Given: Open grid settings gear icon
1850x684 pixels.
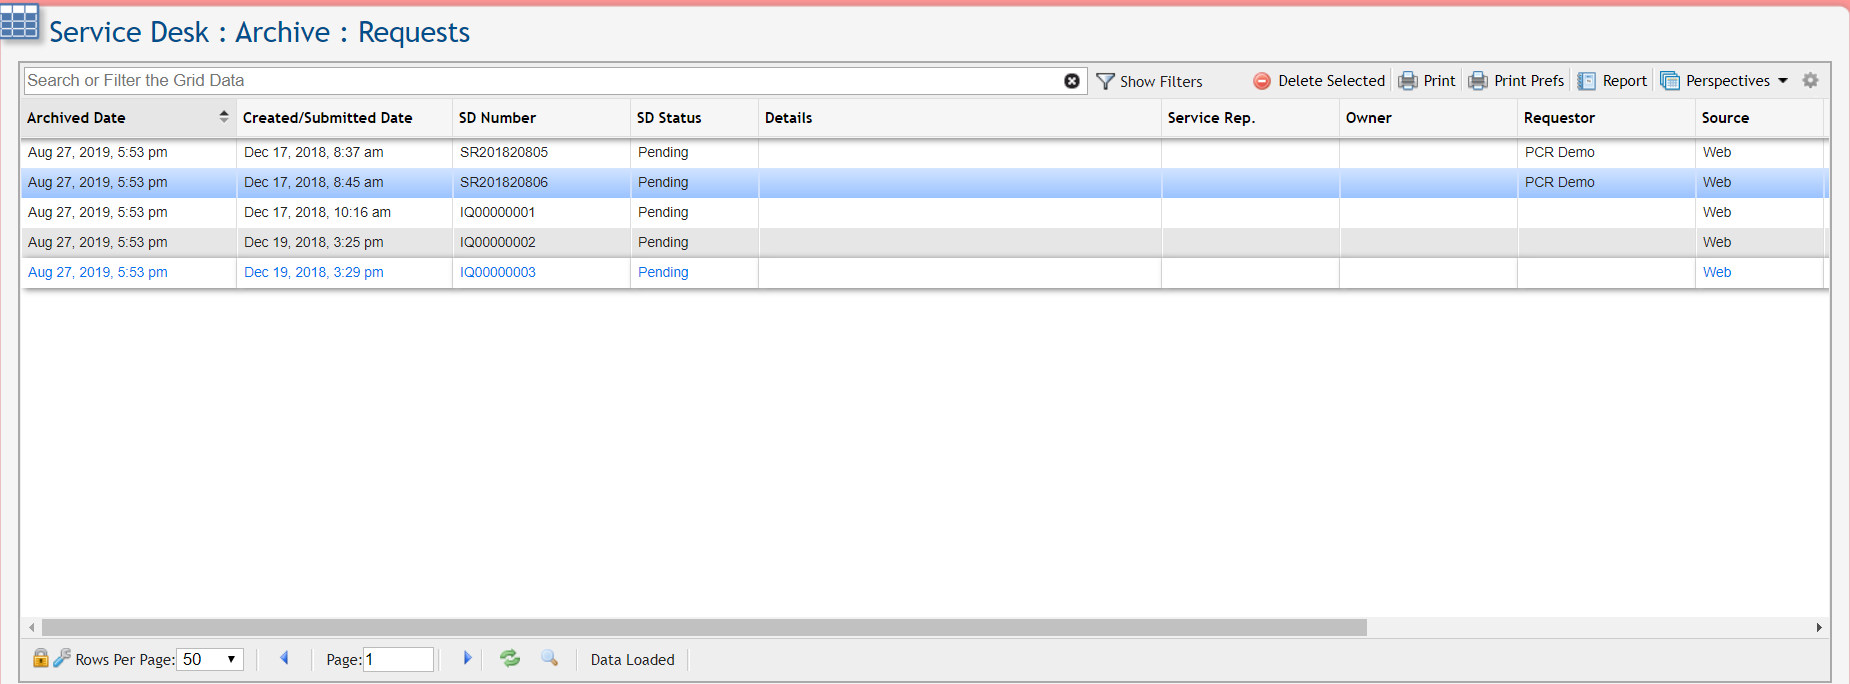Looking at the screenshot, I should coord(1810,80).
